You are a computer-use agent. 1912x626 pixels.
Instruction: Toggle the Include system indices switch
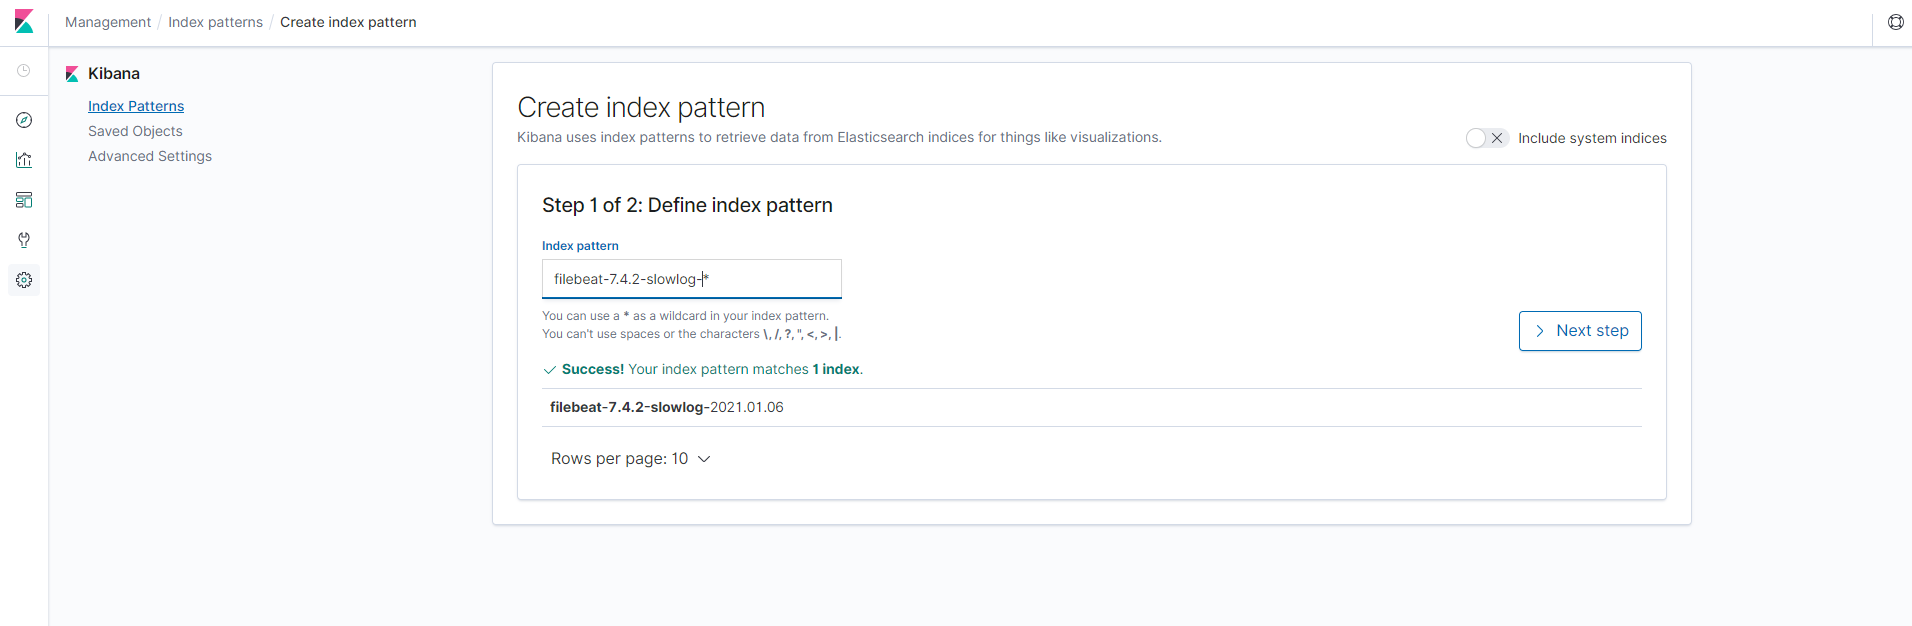[1487, 138]
